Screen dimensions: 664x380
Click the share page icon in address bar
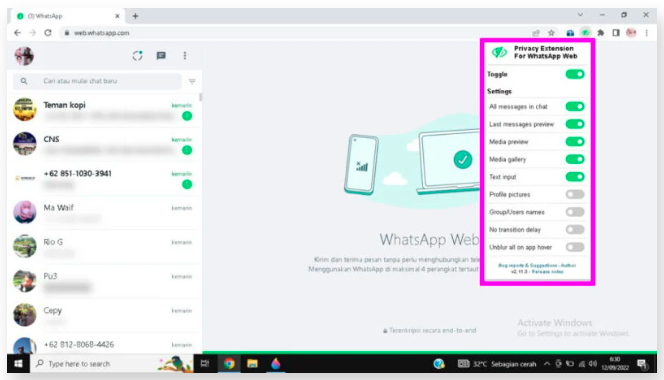click(536, 33)
